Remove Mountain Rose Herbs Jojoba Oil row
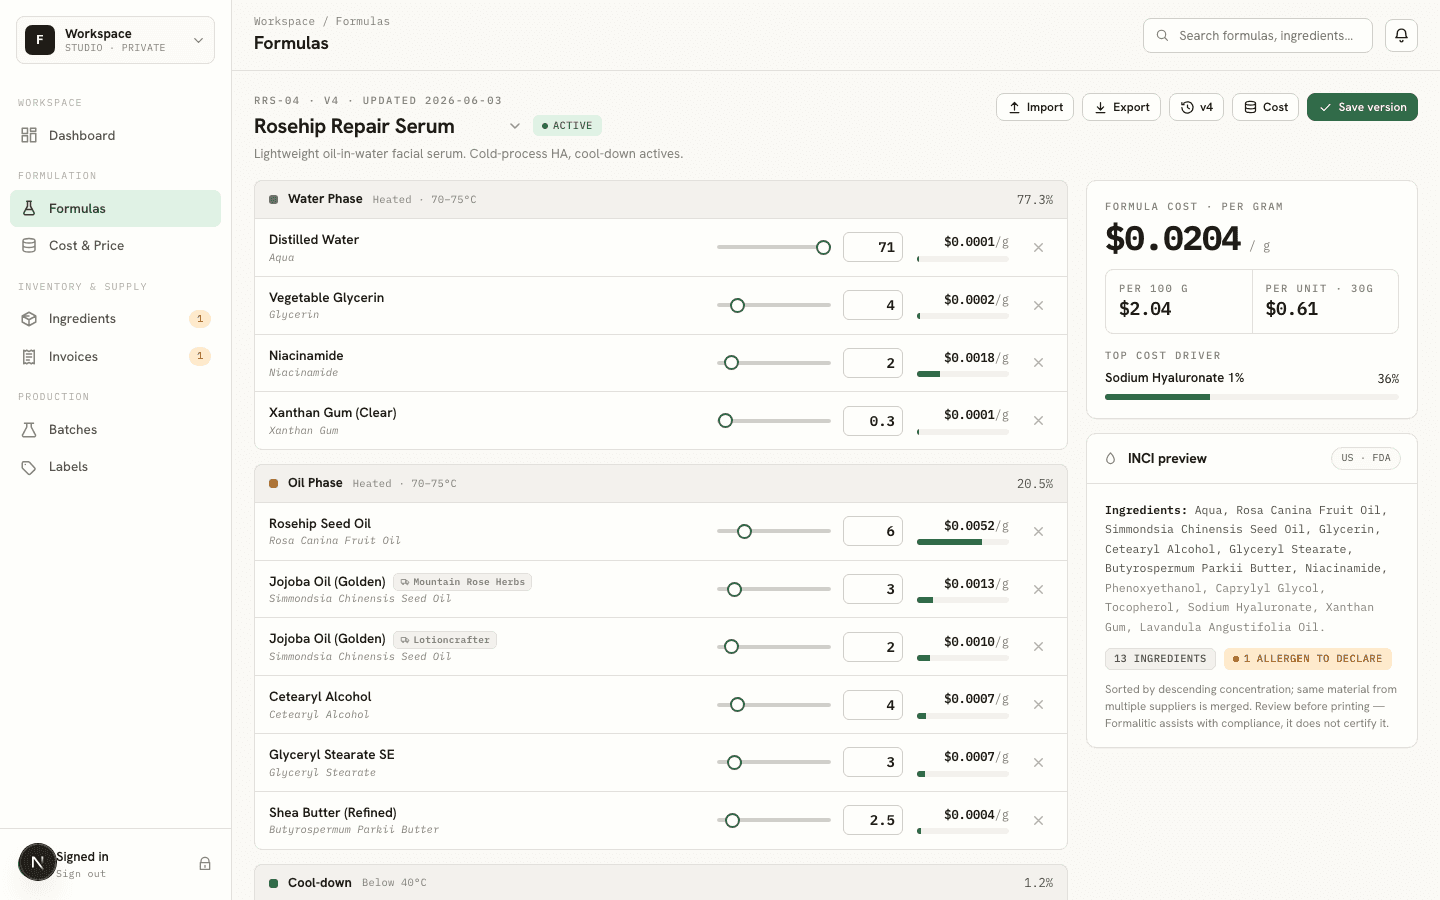The height and width of the screenshot is (900, 1440). click(1038, 589)
